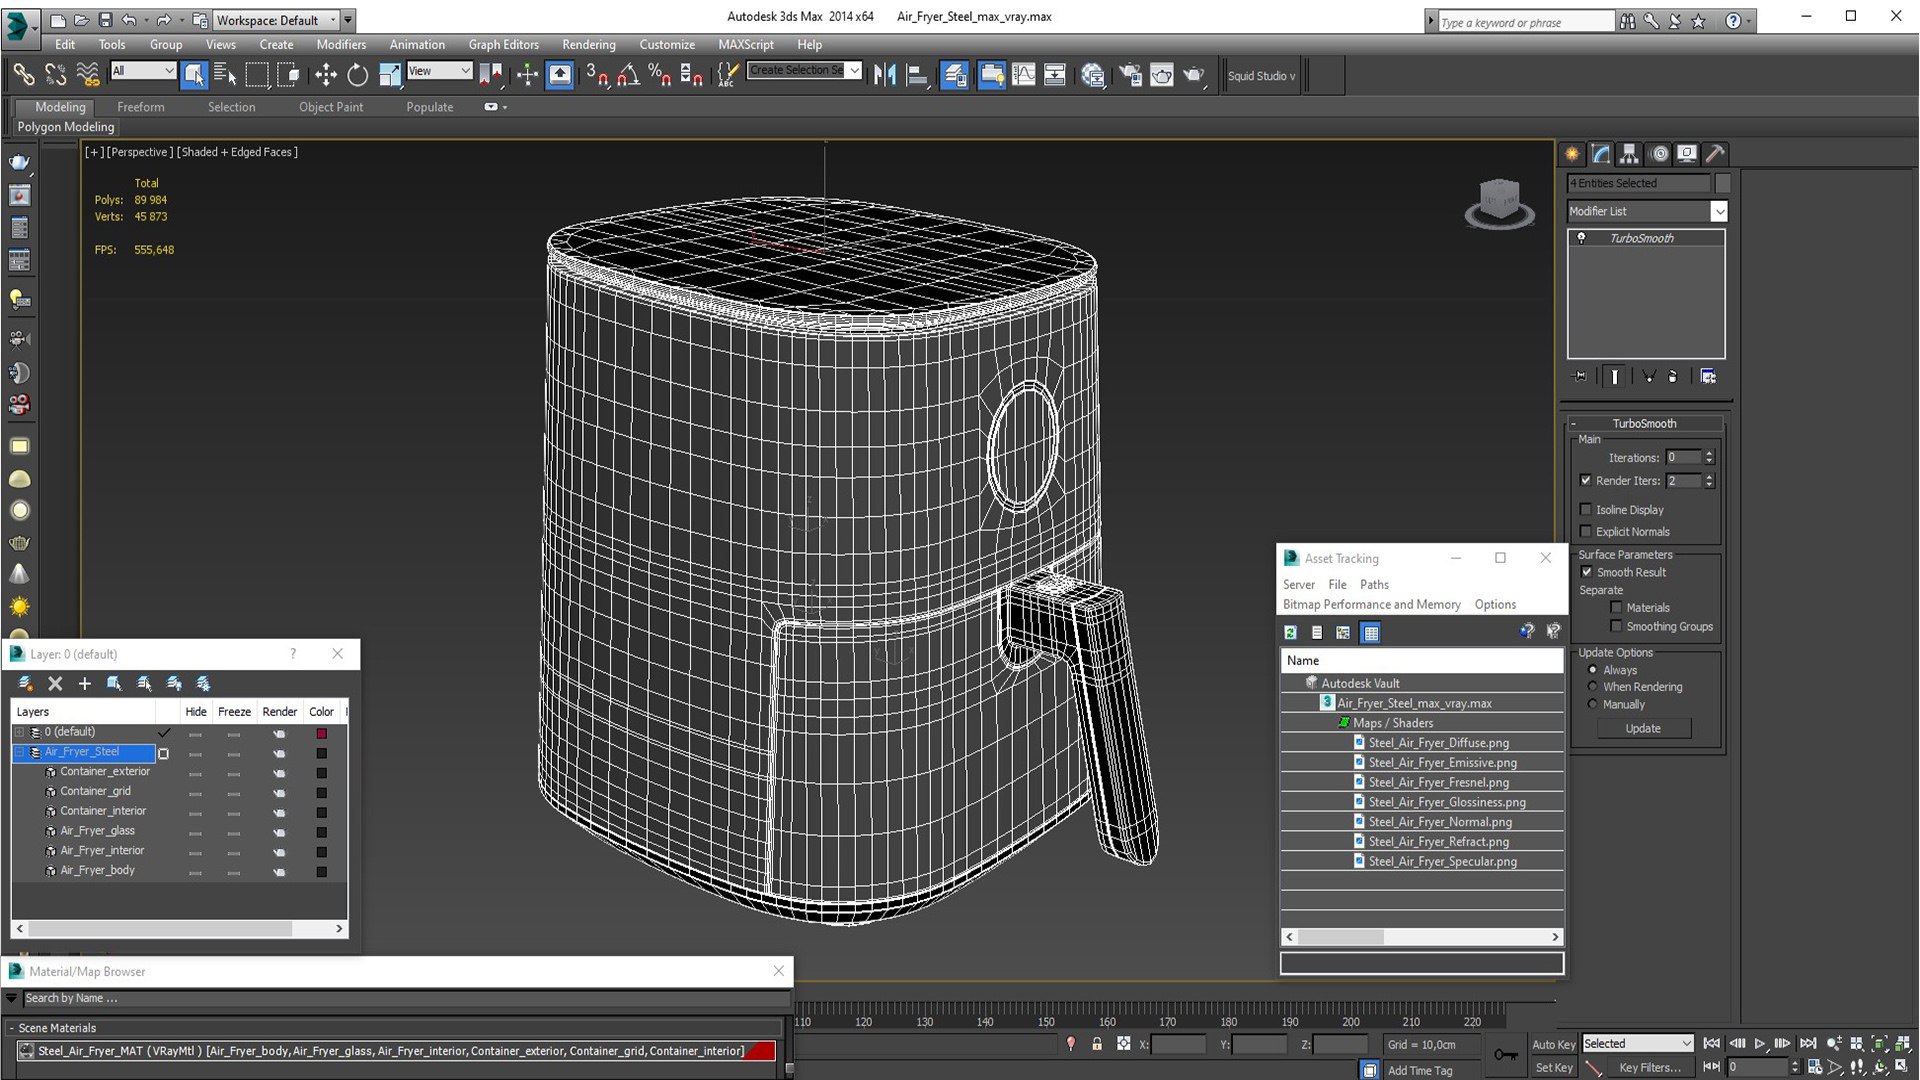Viewport: 1920px width, 1080px height.
Task: Open the Utilities hammer panel tab
Action: (x=1716, y=154)
